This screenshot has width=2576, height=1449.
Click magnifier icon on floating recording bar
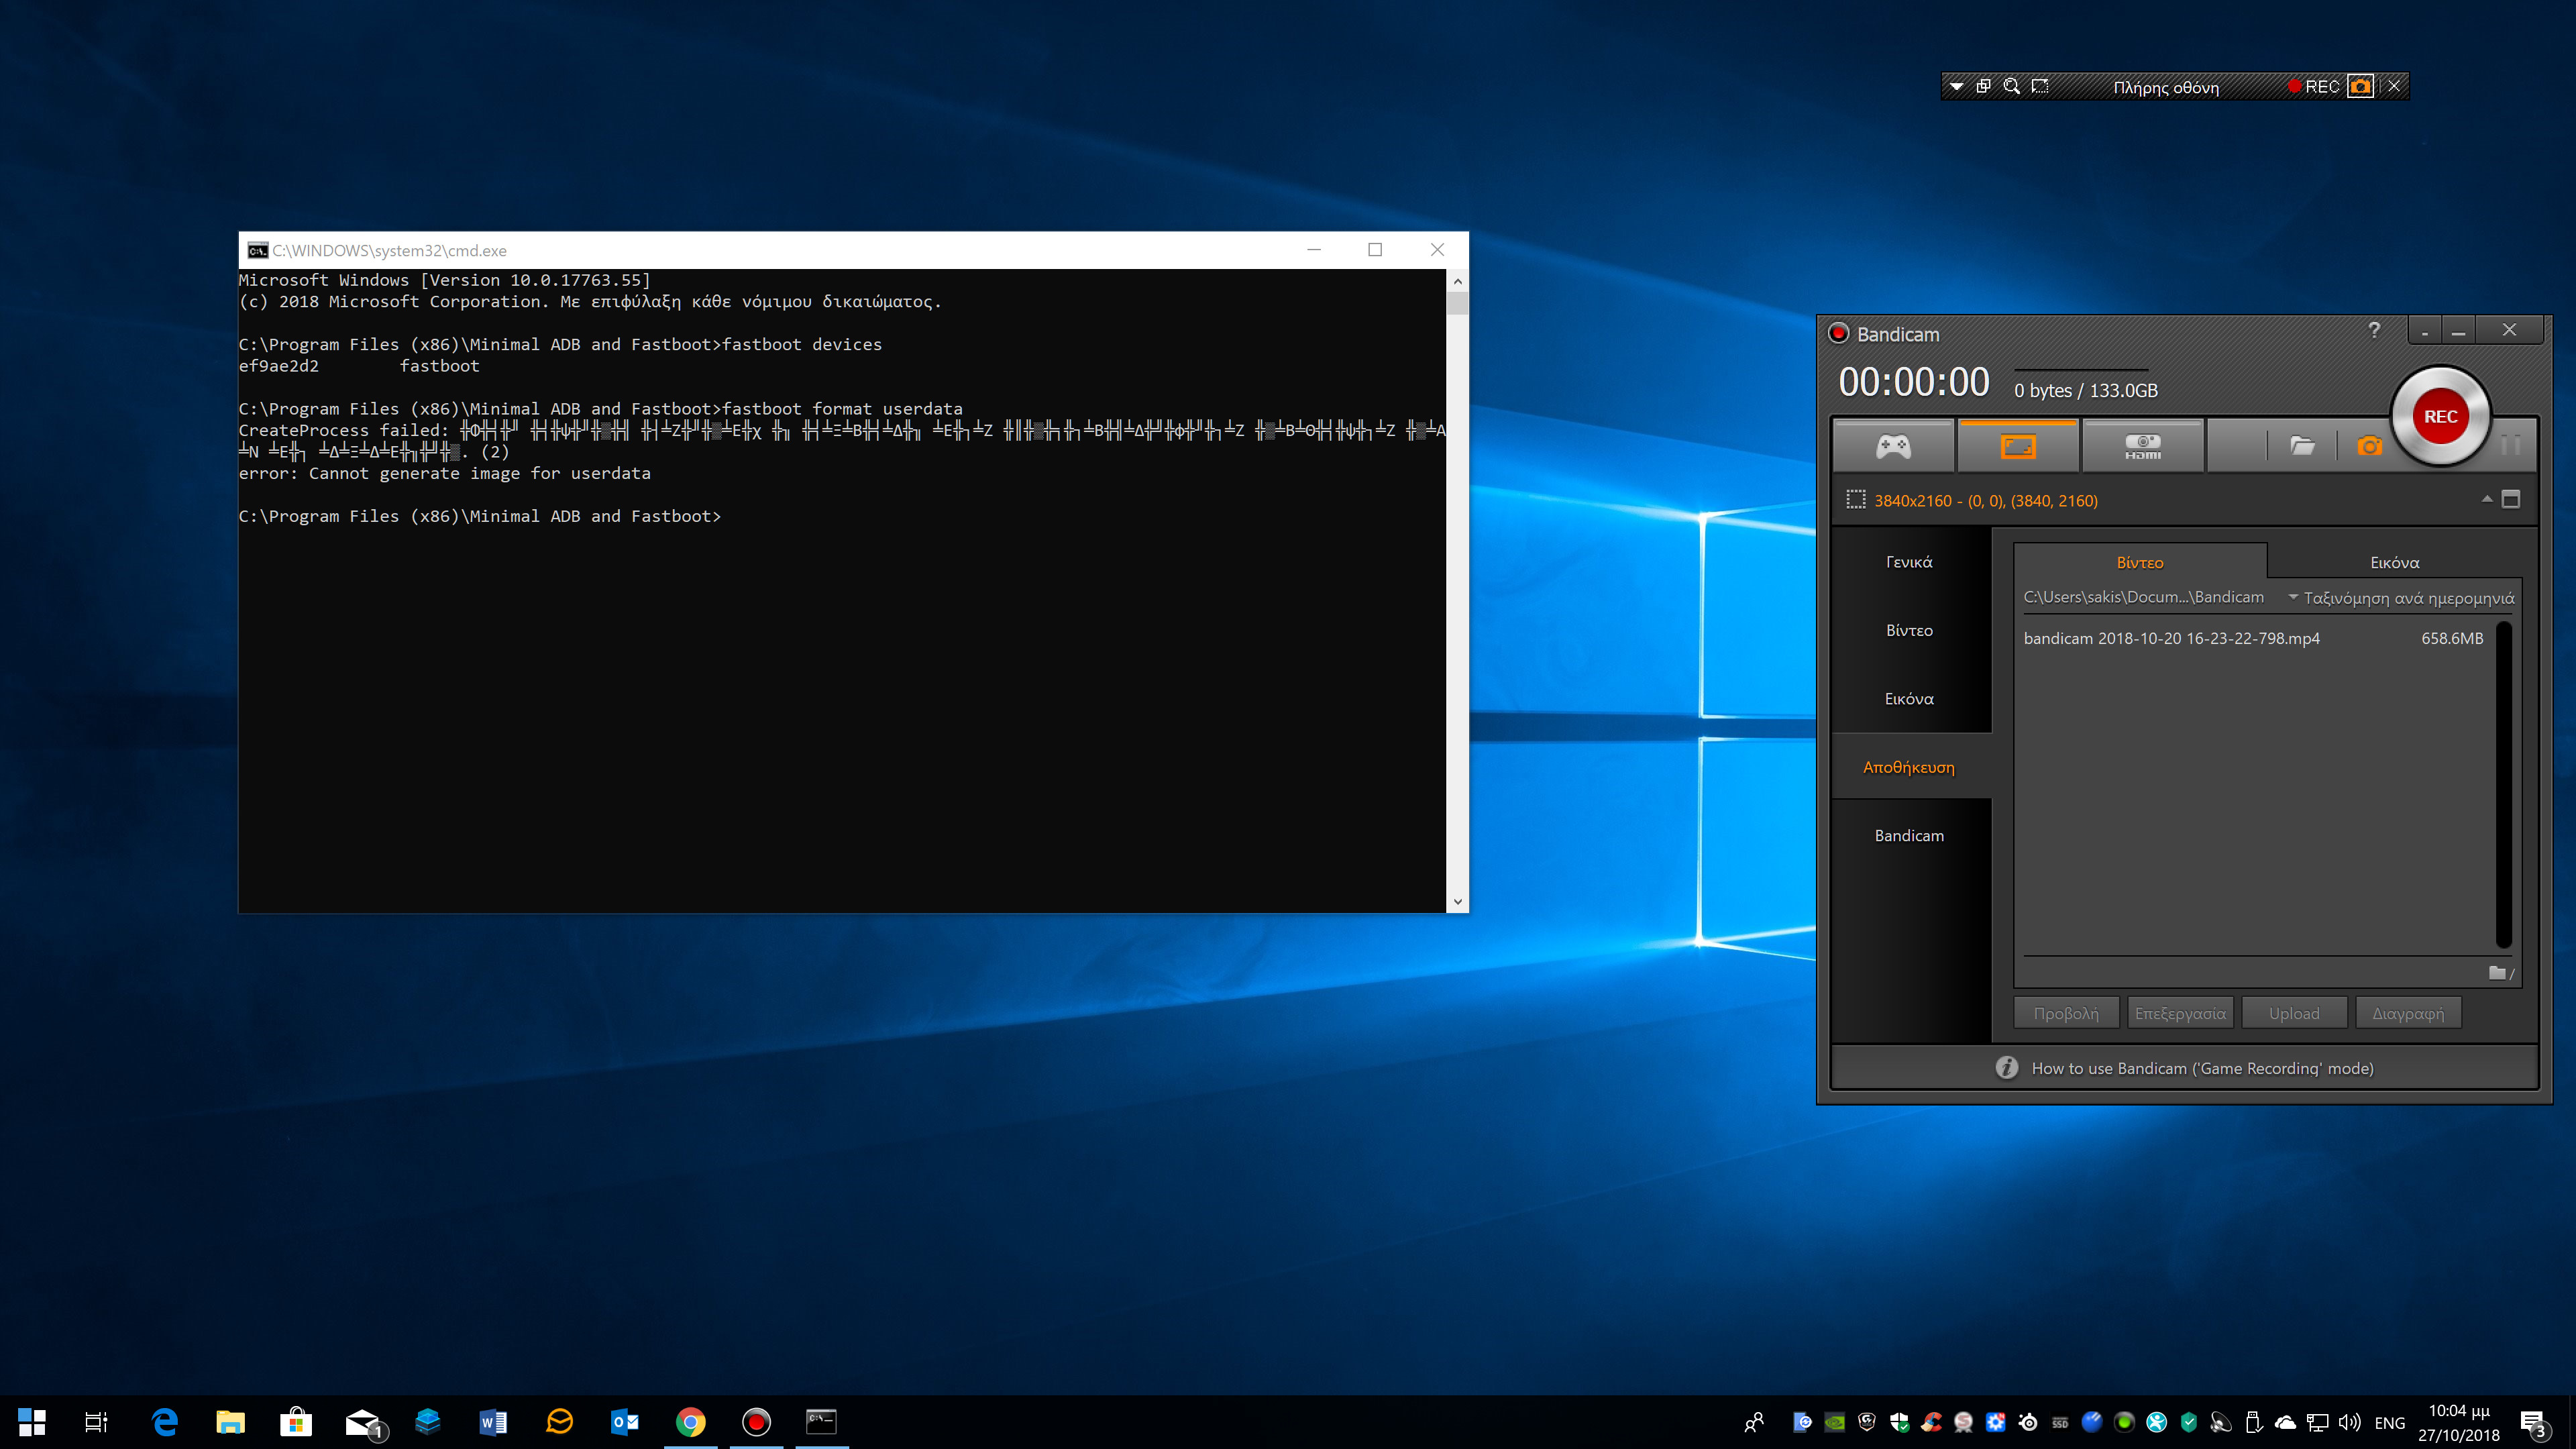pyautogui.click(x=2012, y=87)
